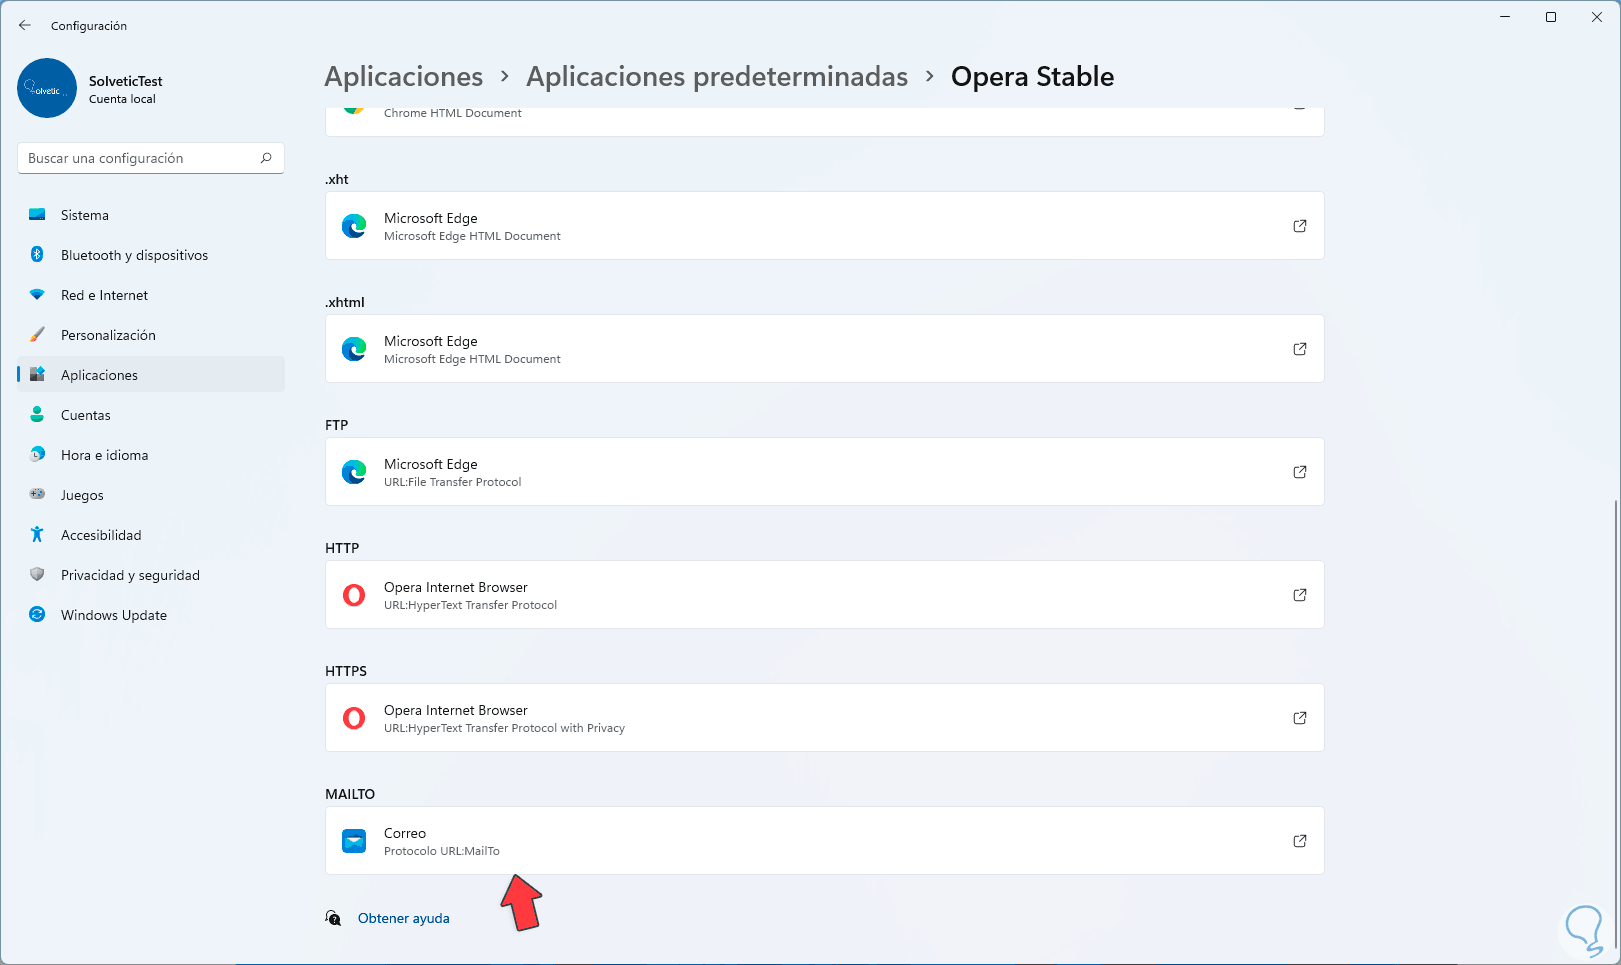Navigate to Aplicaciones predeterminadas breadcrumb
The width and height of the screenshot is (1621, 965).
pos(716,77)
